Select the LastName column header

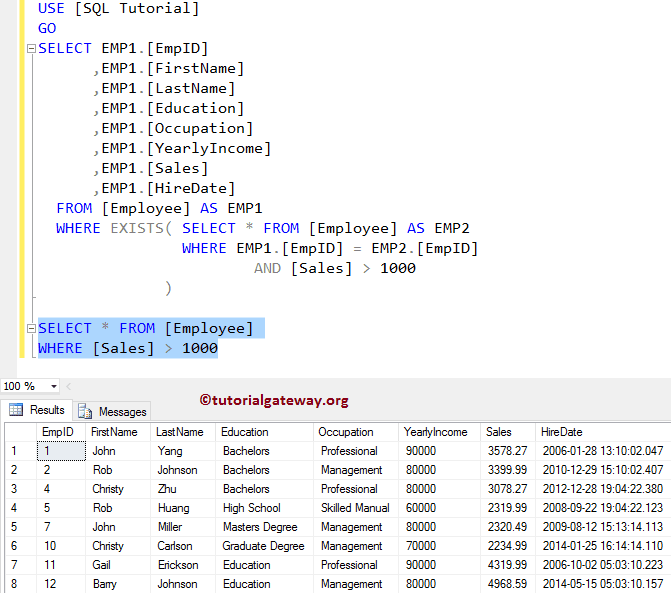pyautogui.click(x=183, y=432)
